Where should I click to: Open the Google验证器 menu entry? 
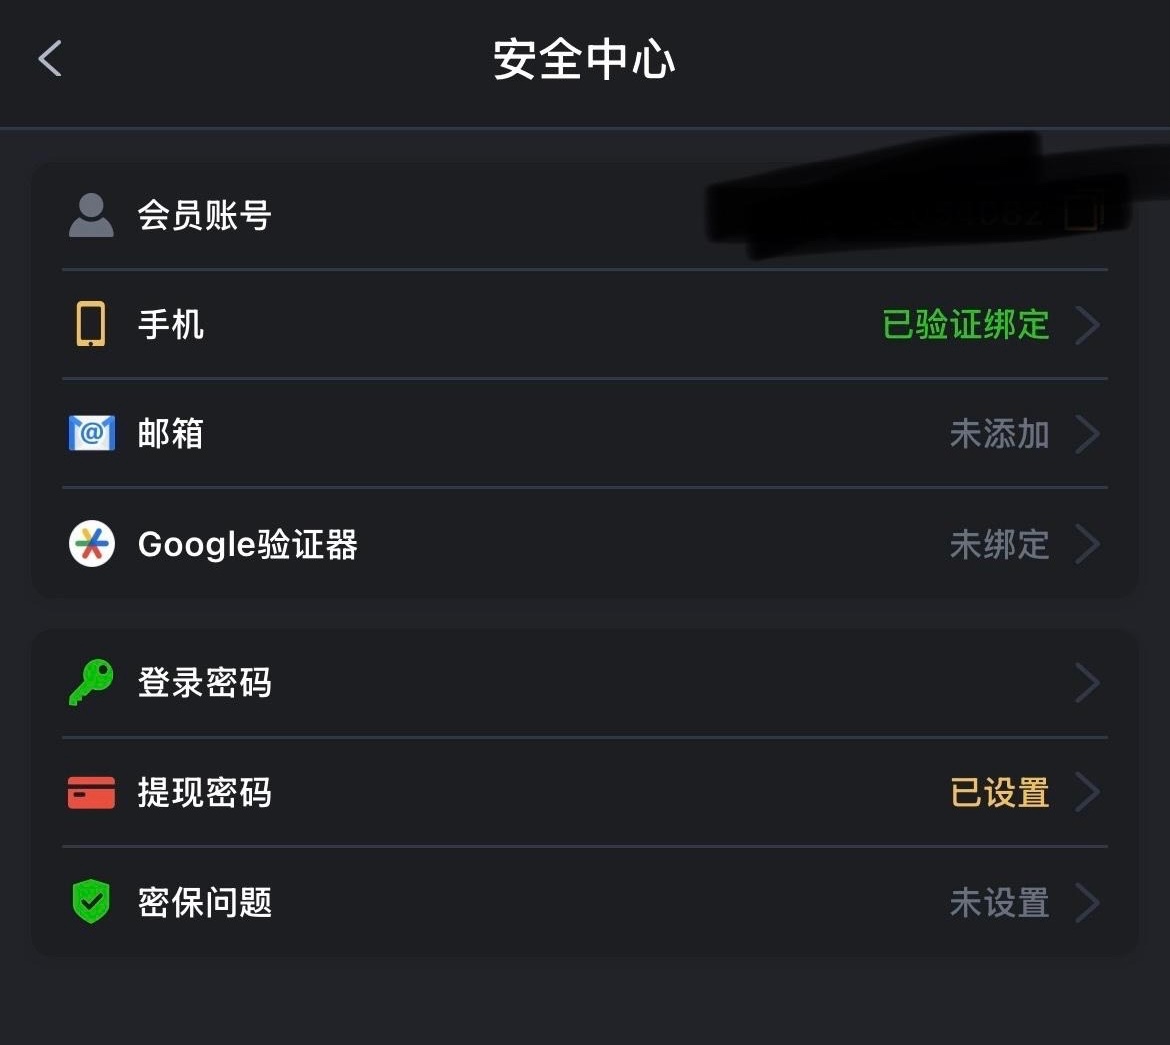tap(247, 545)
